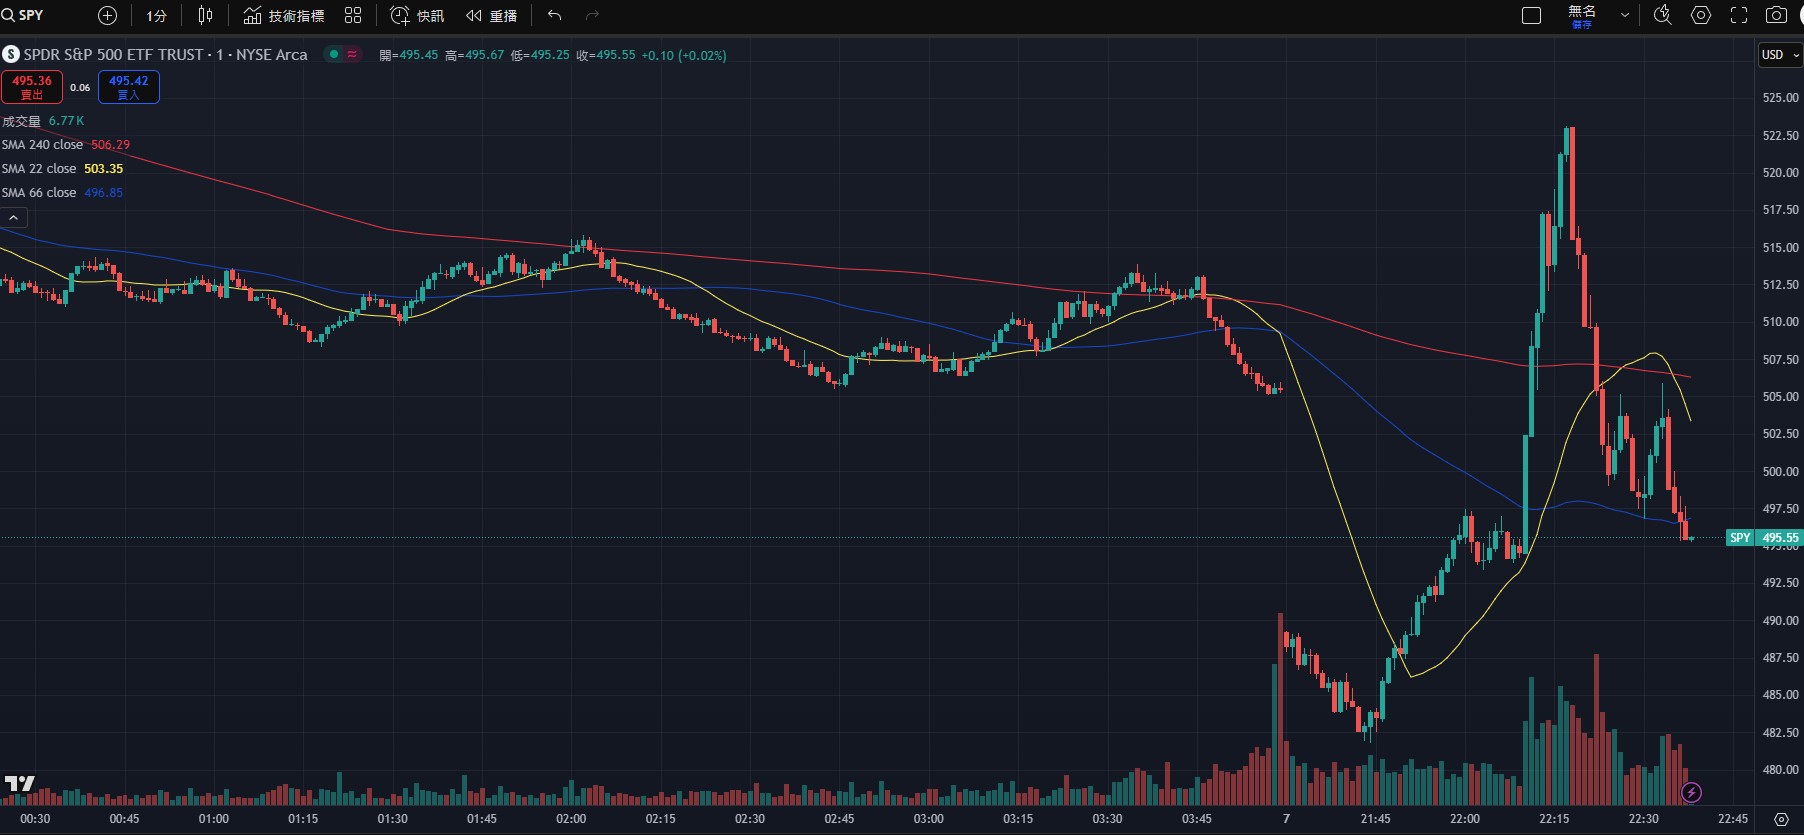The height and width of the screenshot is (835, 1804).
Task: Open the chart layout selector square
Action: (x=1531, y=15)
